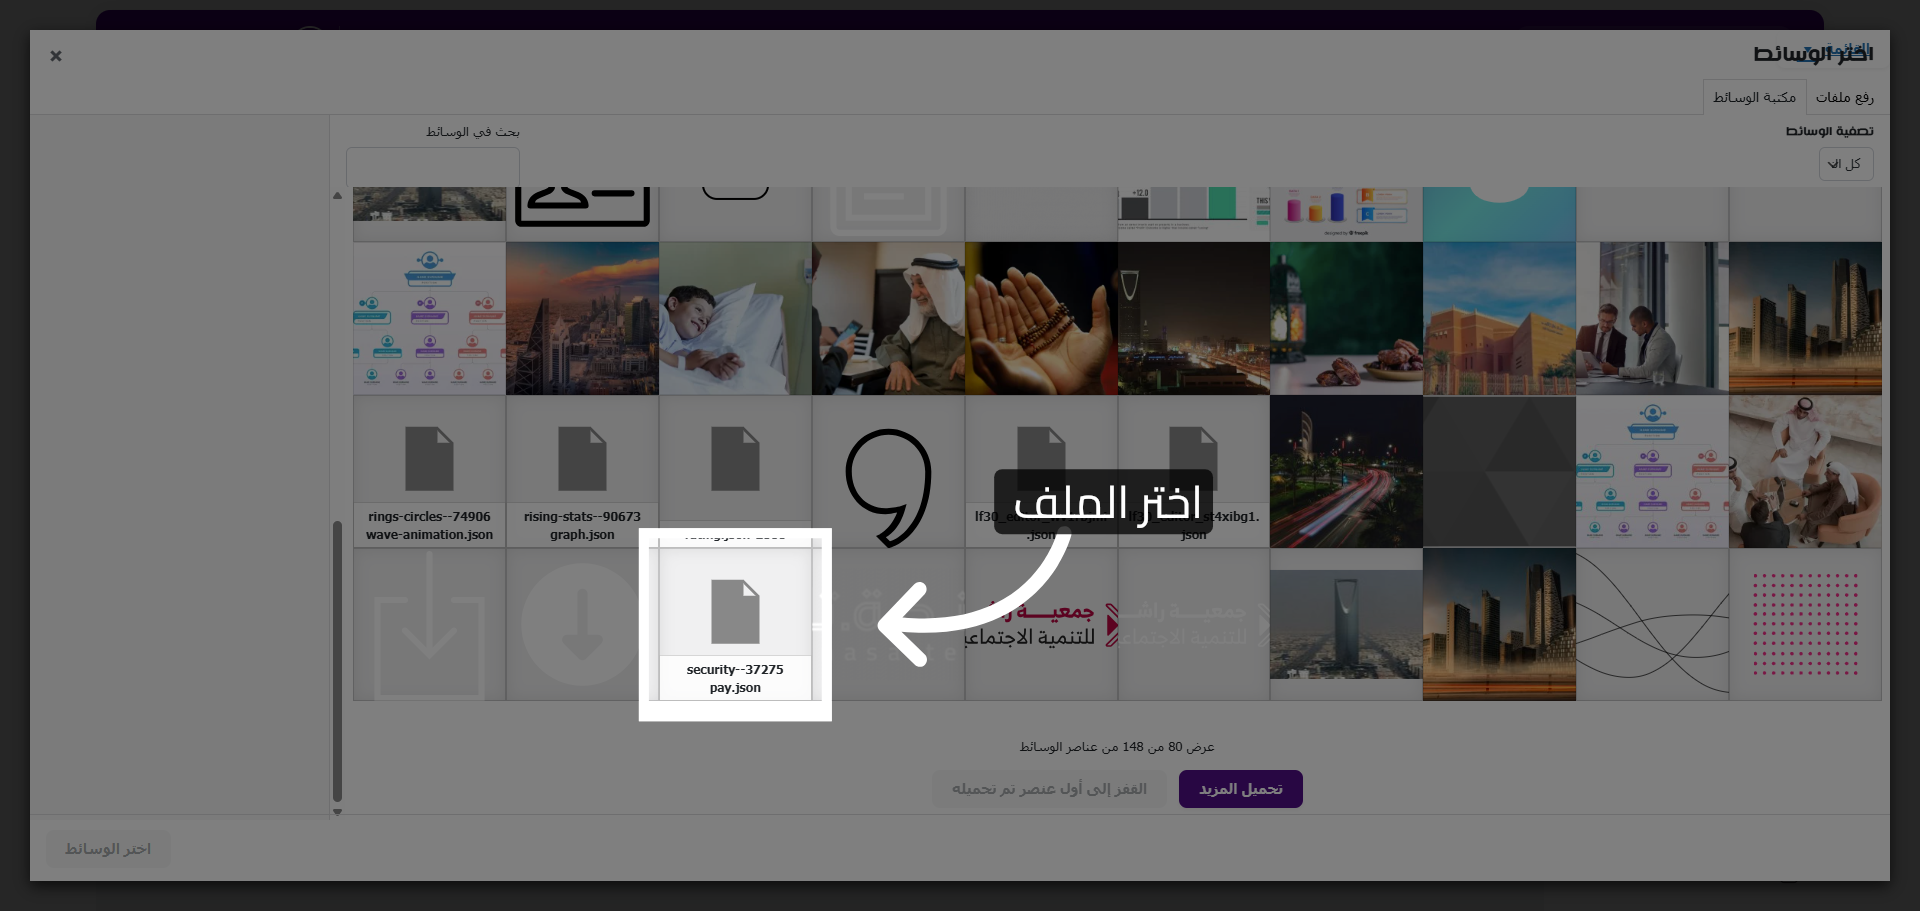
Task: Click القفز إلى أول عنصر تم تحميله
Action: point(1049,789)
